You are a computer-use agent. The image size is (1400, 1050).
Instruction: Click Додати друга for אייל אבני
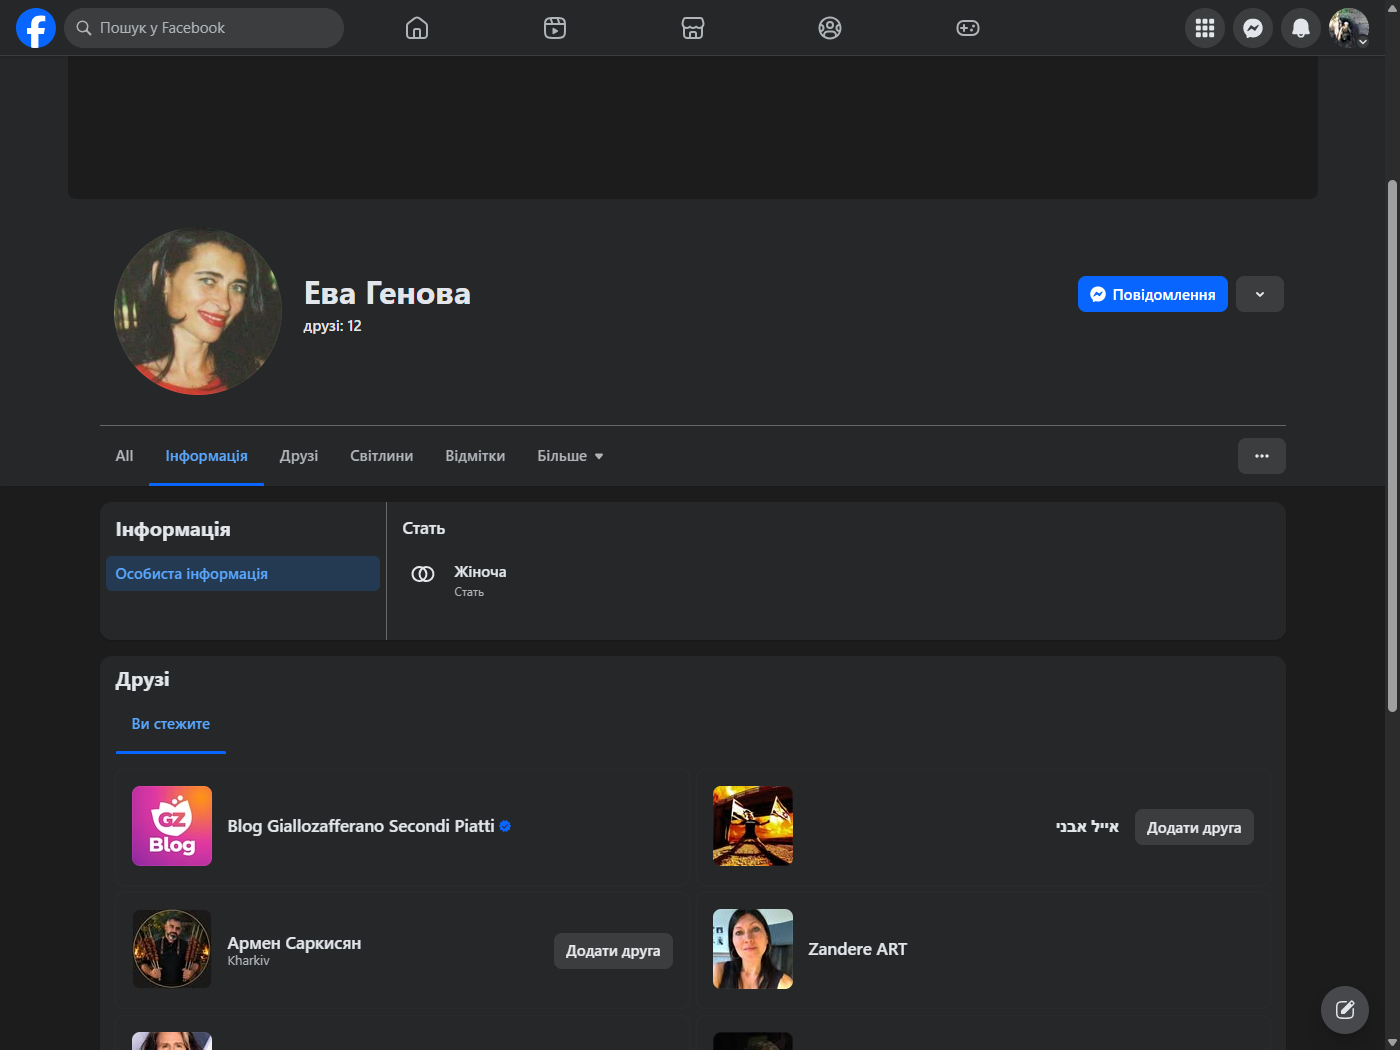(x=1194, y=827)
